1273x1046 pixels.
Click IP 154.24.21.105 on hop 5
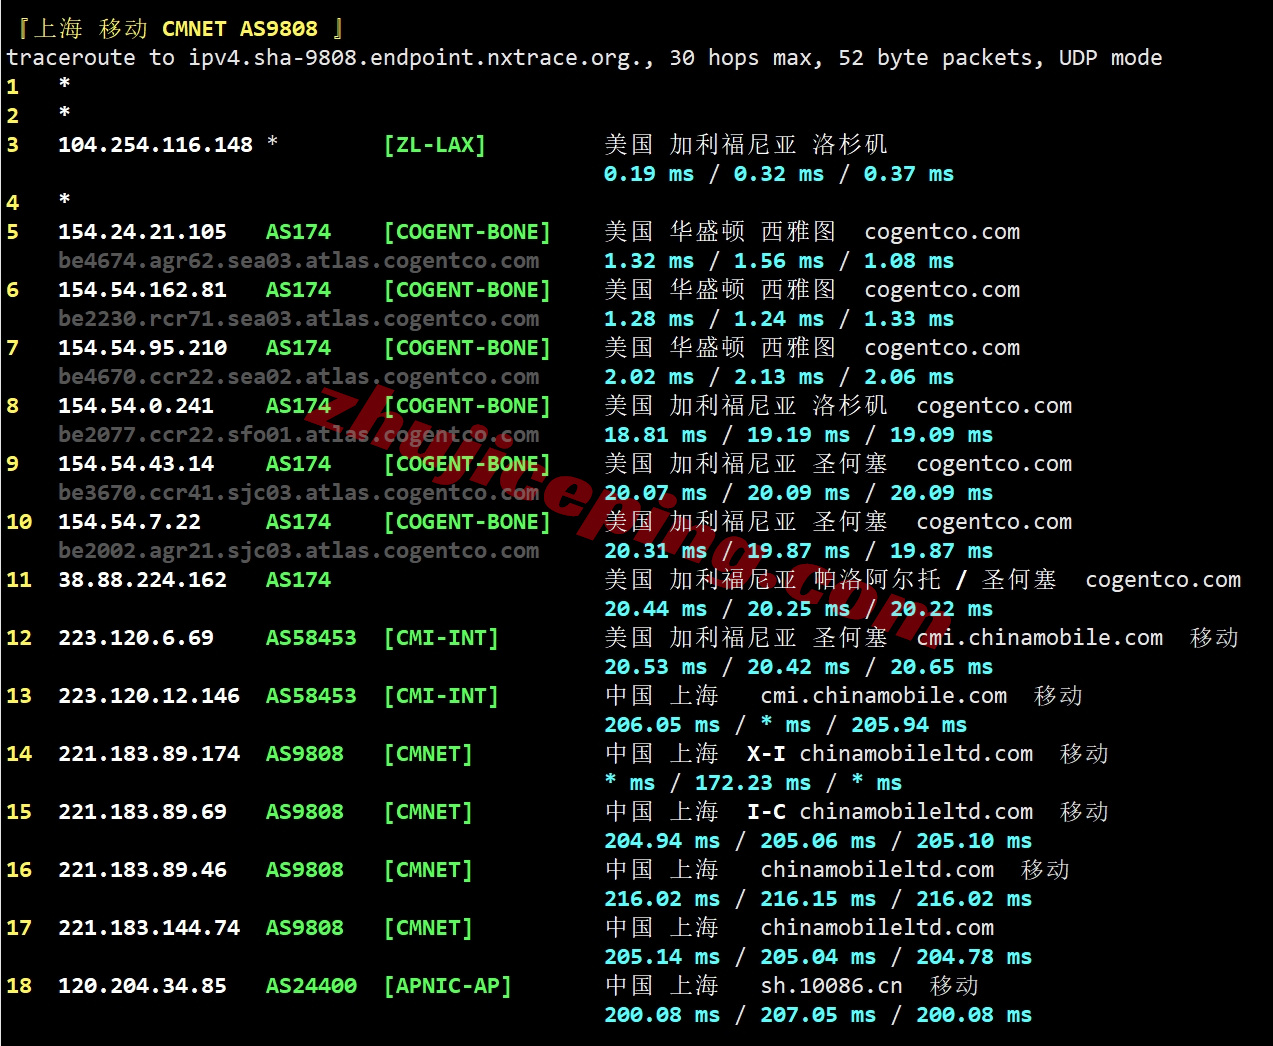tap(142, 232)
